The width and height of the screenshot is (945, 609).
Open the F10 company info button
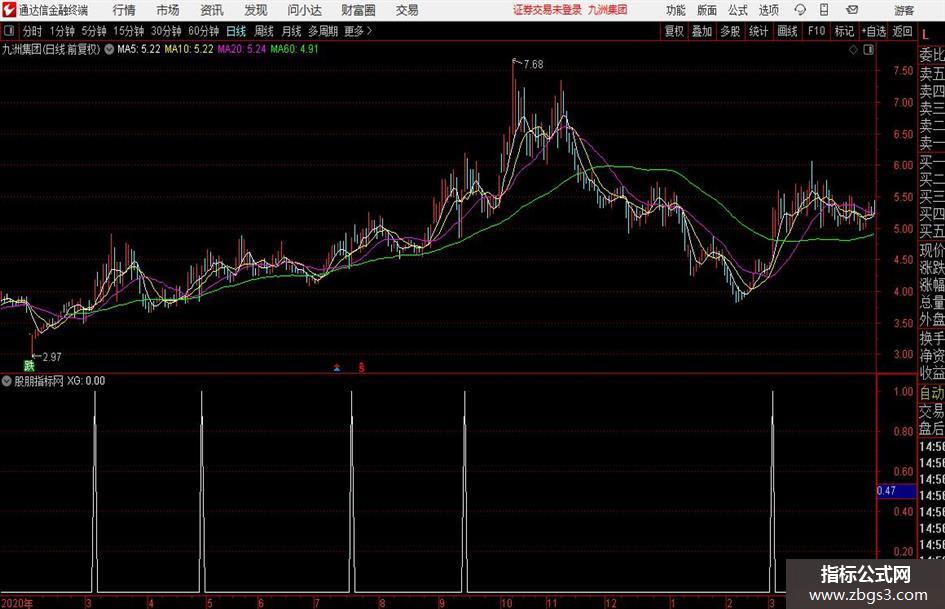coord(817,31)
